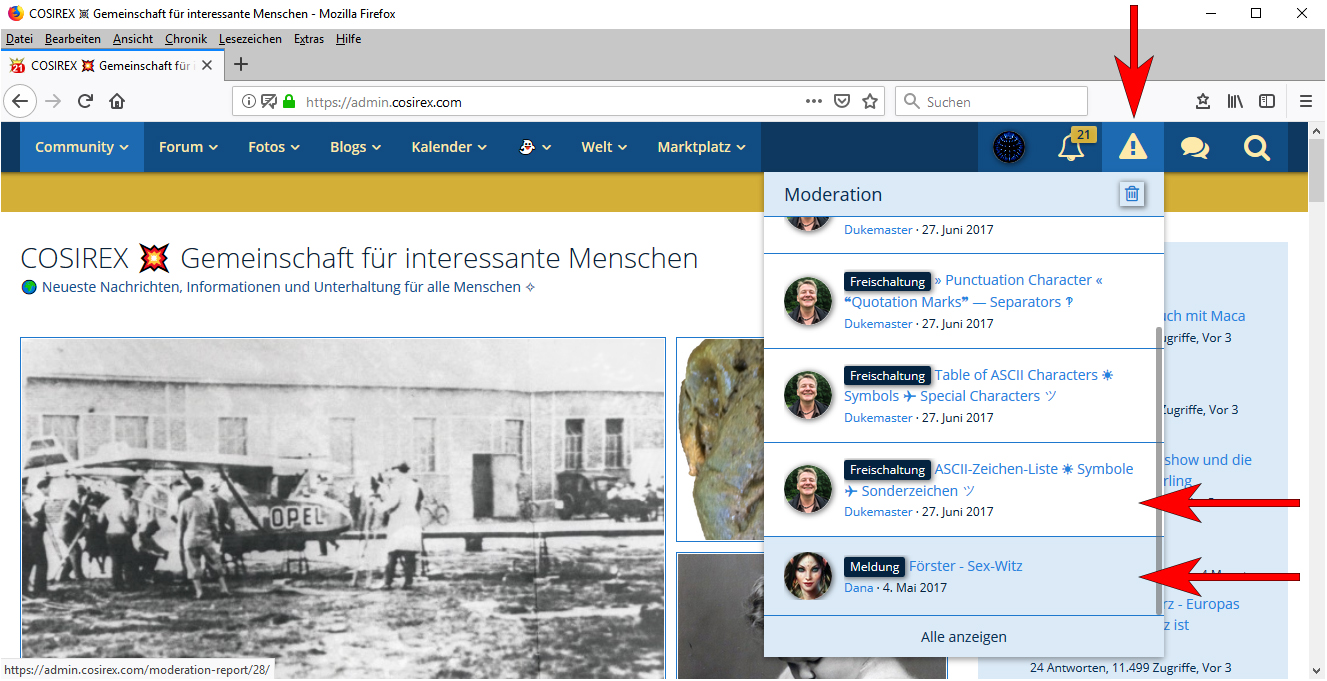Expand the Forum dropdown

pyautogui.click(x=188, y=147)
